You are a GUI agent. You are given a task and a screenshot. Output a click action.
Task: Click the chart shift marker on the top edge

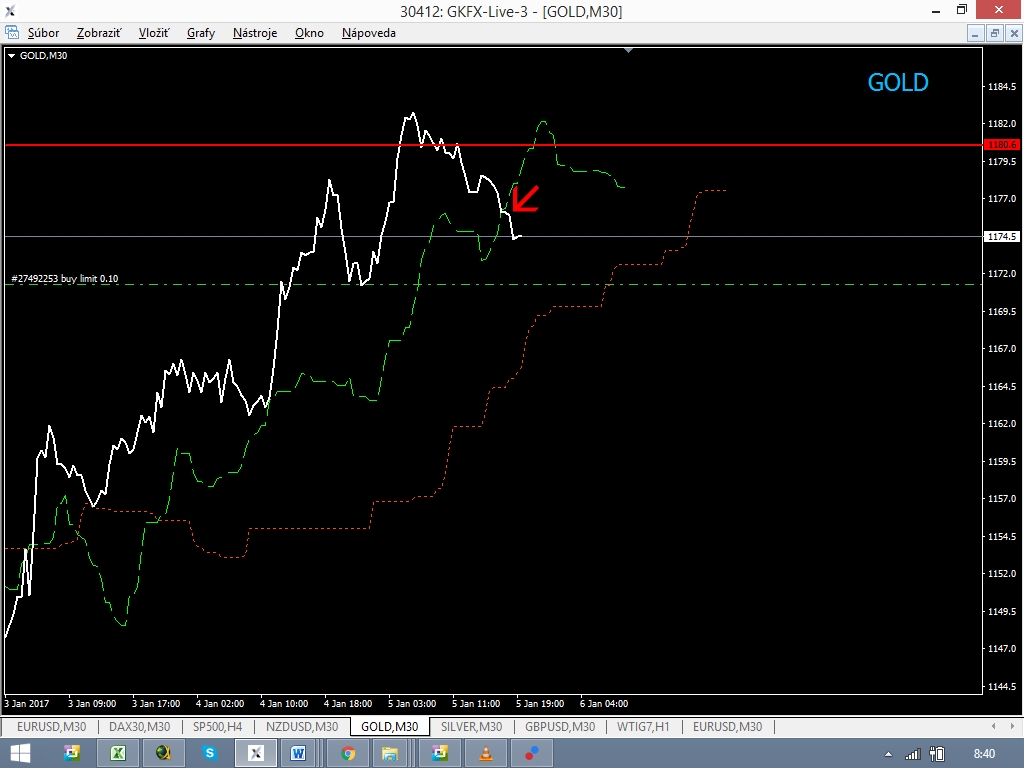[628, 50]
